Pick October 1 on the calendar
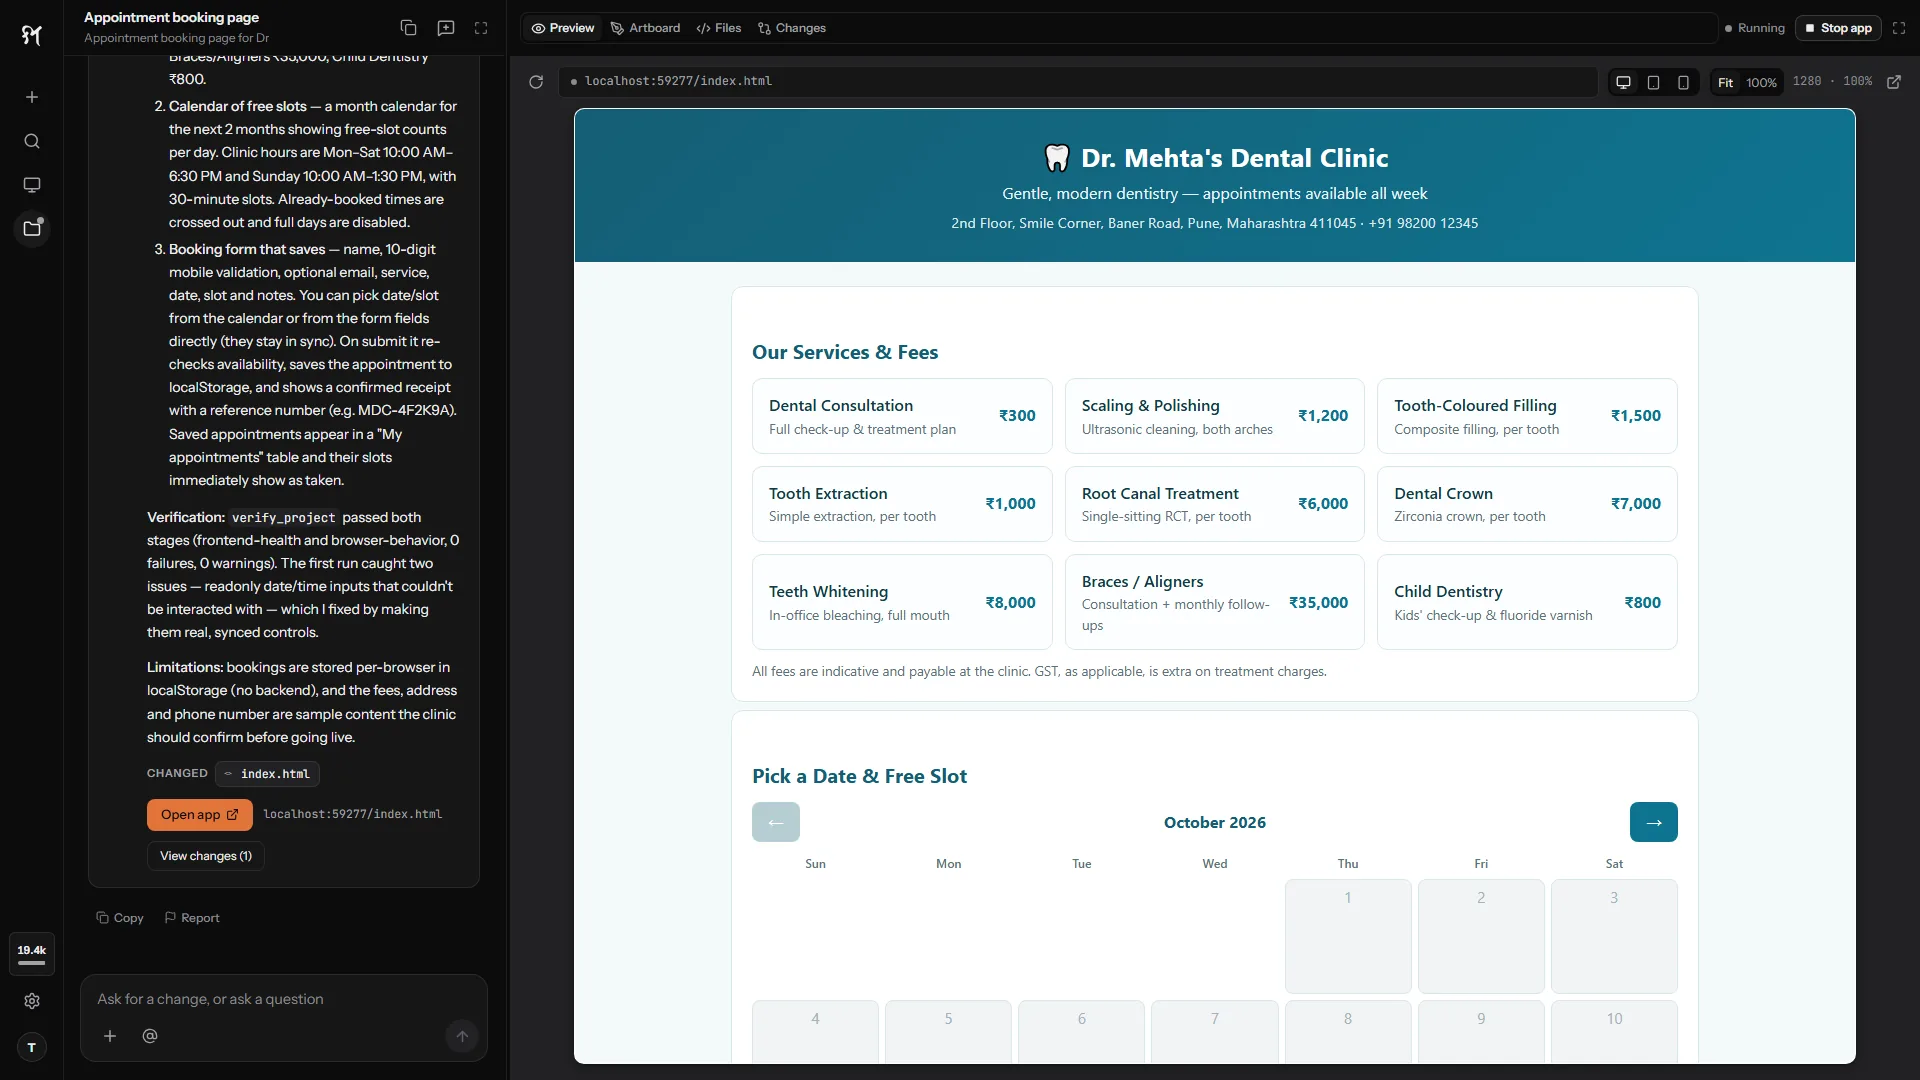Image resolution: width=1920 pixels, height=1080 pixels. click(1348, 936)
